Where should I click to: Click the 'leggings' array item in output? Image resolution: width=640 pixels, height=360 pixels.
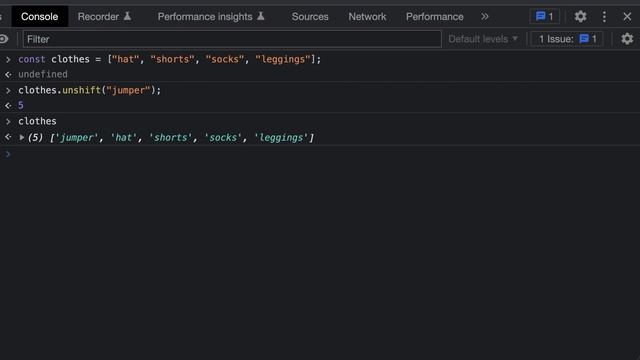point(281,138)
